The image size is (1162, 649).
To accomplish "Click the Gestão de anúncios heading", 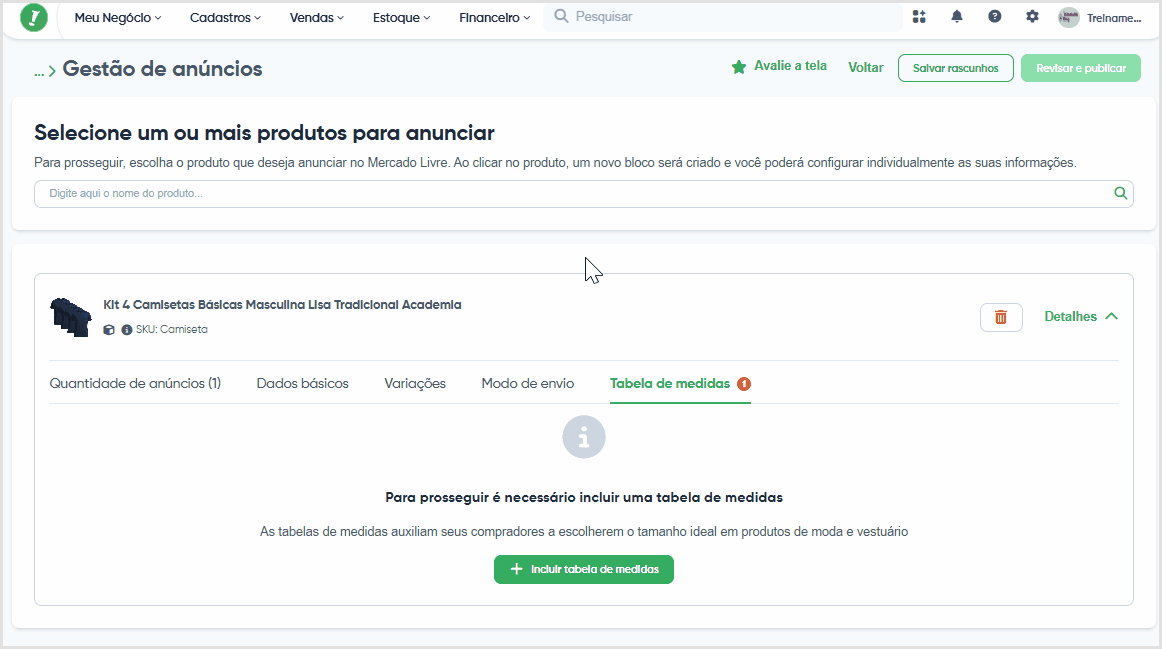I will (162, 69).
